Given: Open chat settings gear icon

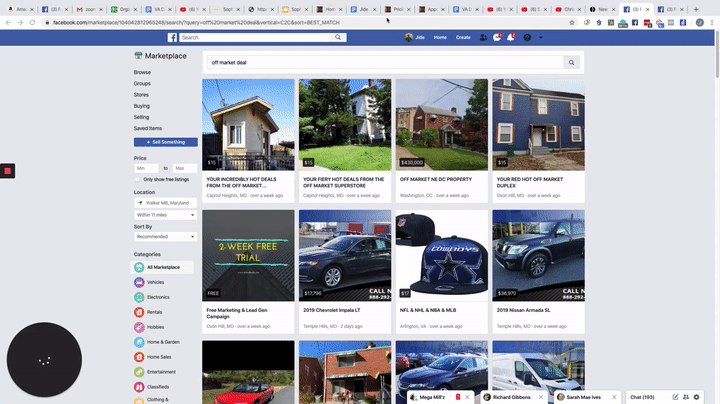Looking at the screenshot, I should point(698,397).
